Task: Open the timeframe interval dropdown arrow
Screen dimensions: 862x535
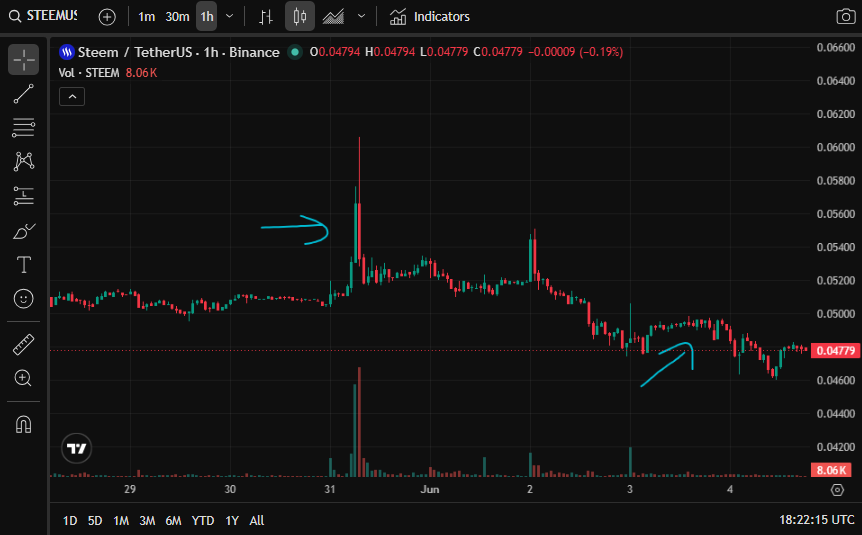Action: pyautogui.click(x=230, y=16)
